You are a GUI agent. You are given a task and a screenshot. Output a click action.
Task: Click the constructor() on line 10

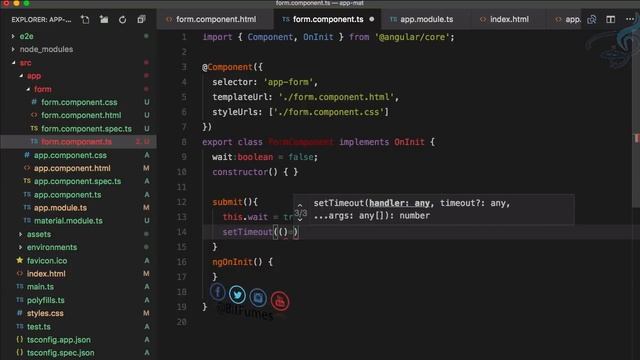coord(245,172)
